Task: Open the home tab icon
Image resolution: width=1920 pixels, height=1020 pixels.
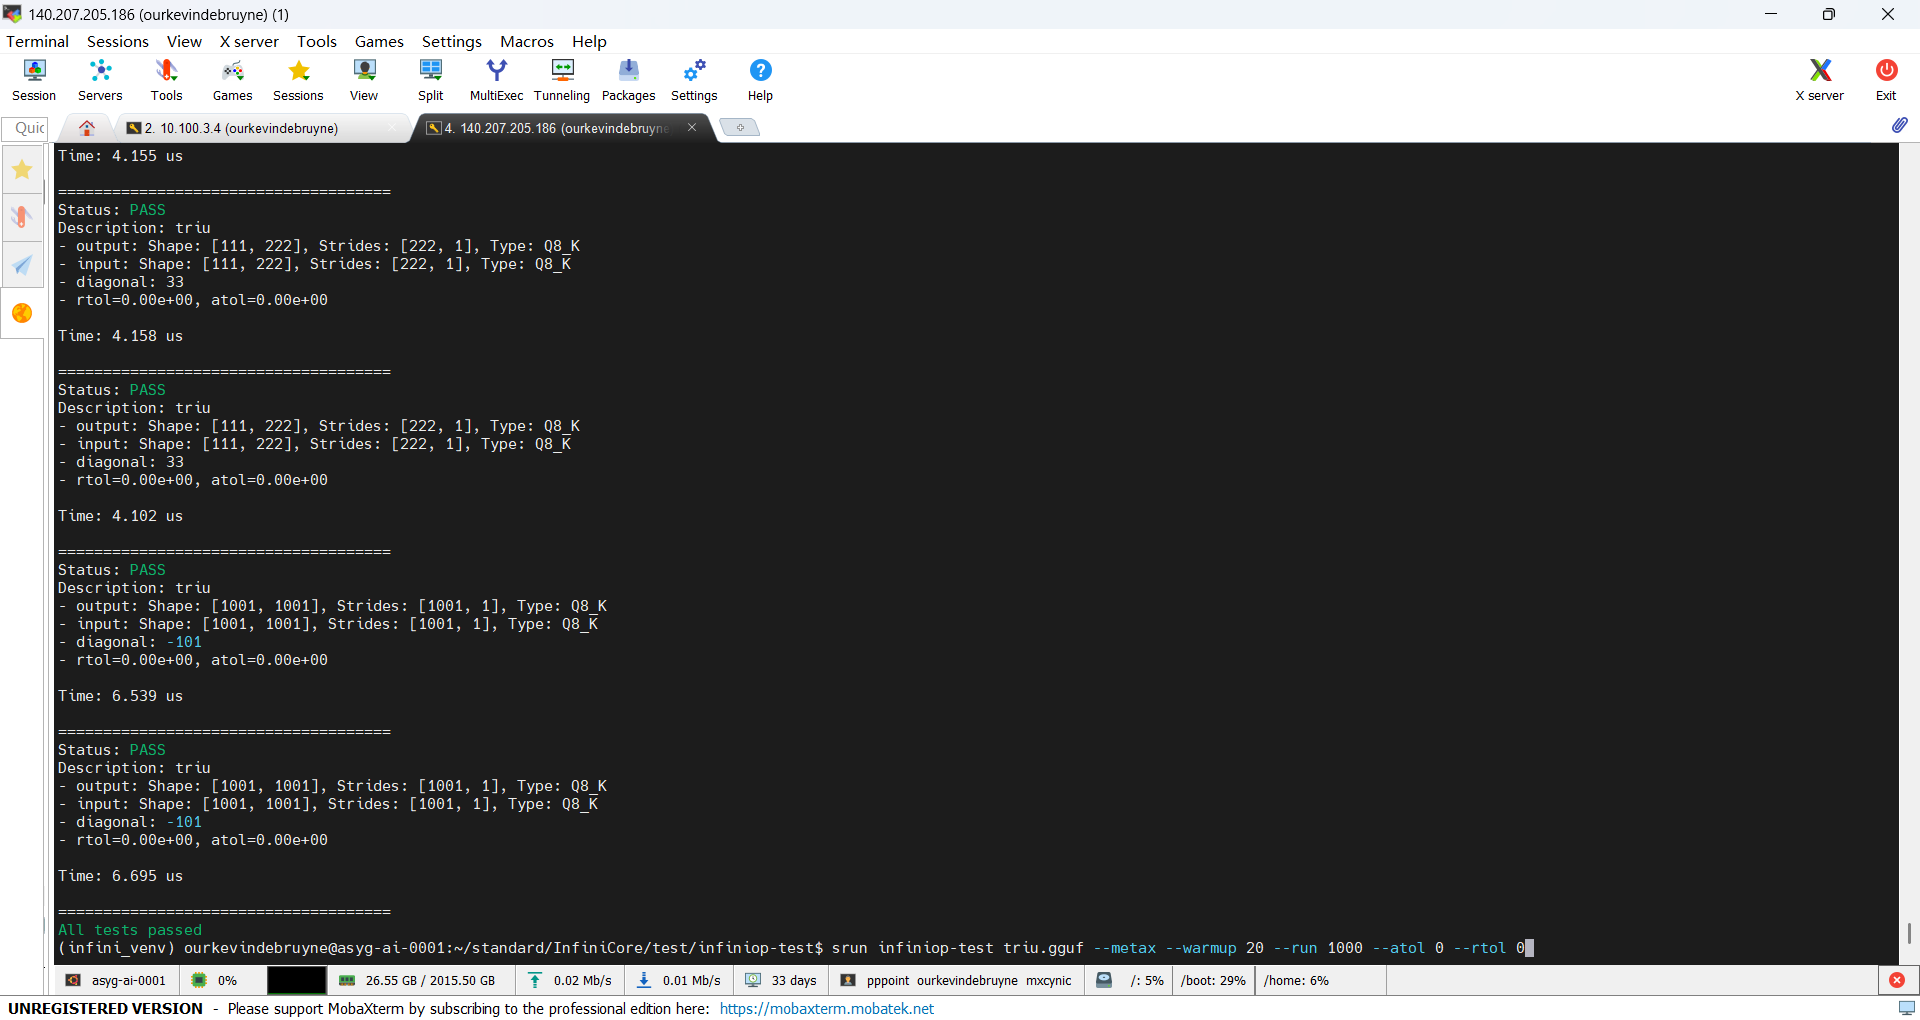Action: [x=87, y=128]
